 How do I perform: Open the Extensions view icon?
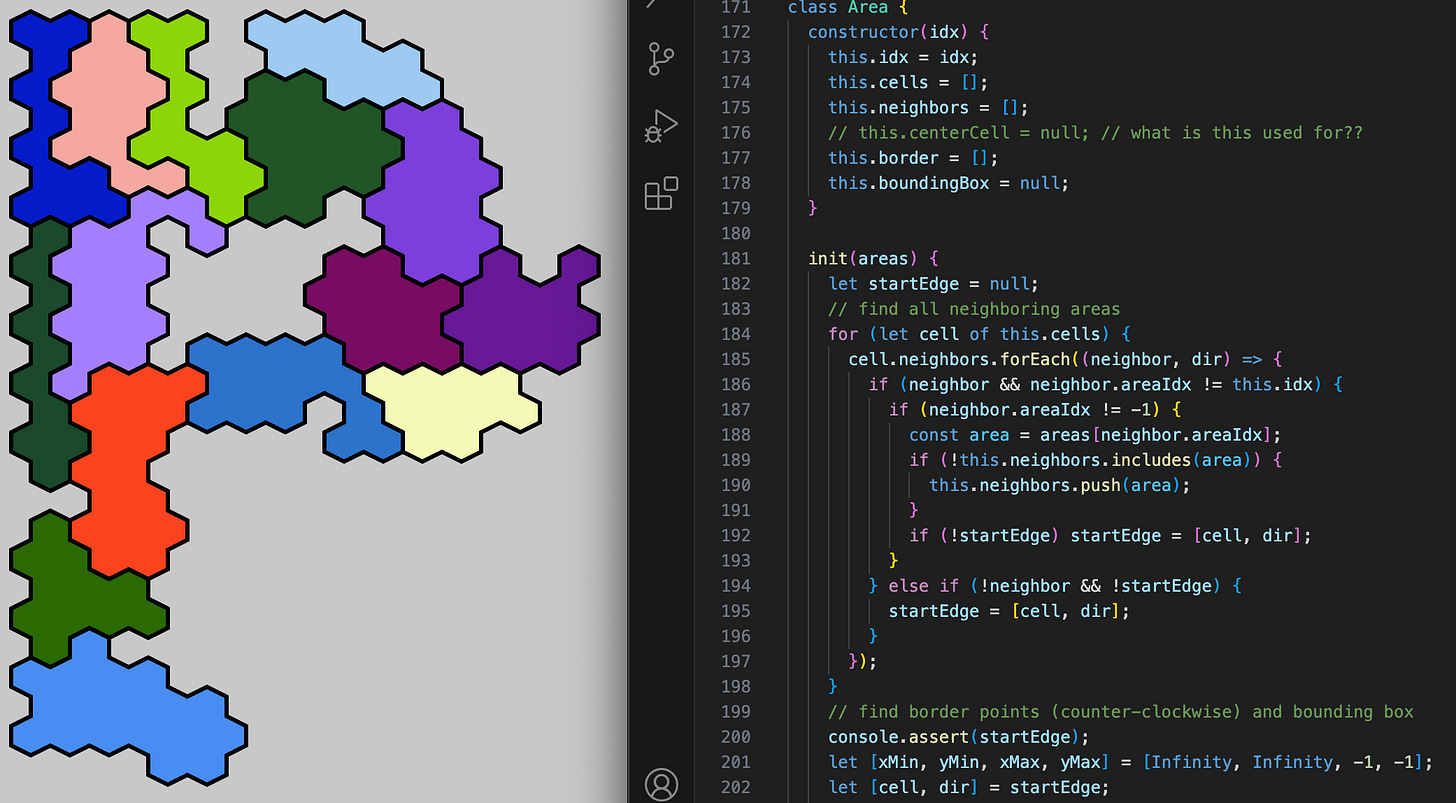pyautogui.click(x=661, y=193)
